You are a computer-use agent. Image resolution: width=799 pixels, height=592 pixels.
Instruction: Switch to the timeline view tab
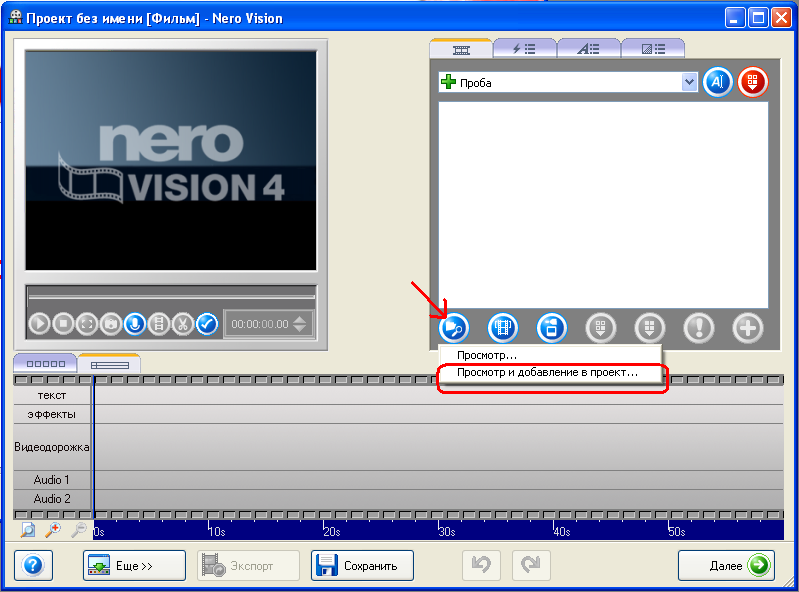pos(110,365)
